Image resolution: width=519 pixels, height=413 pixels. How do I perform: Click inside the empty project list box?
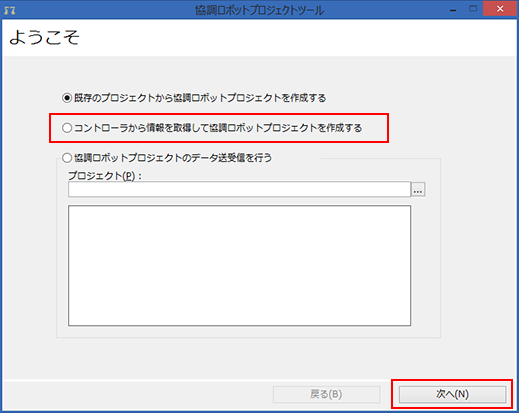(239, 266)
